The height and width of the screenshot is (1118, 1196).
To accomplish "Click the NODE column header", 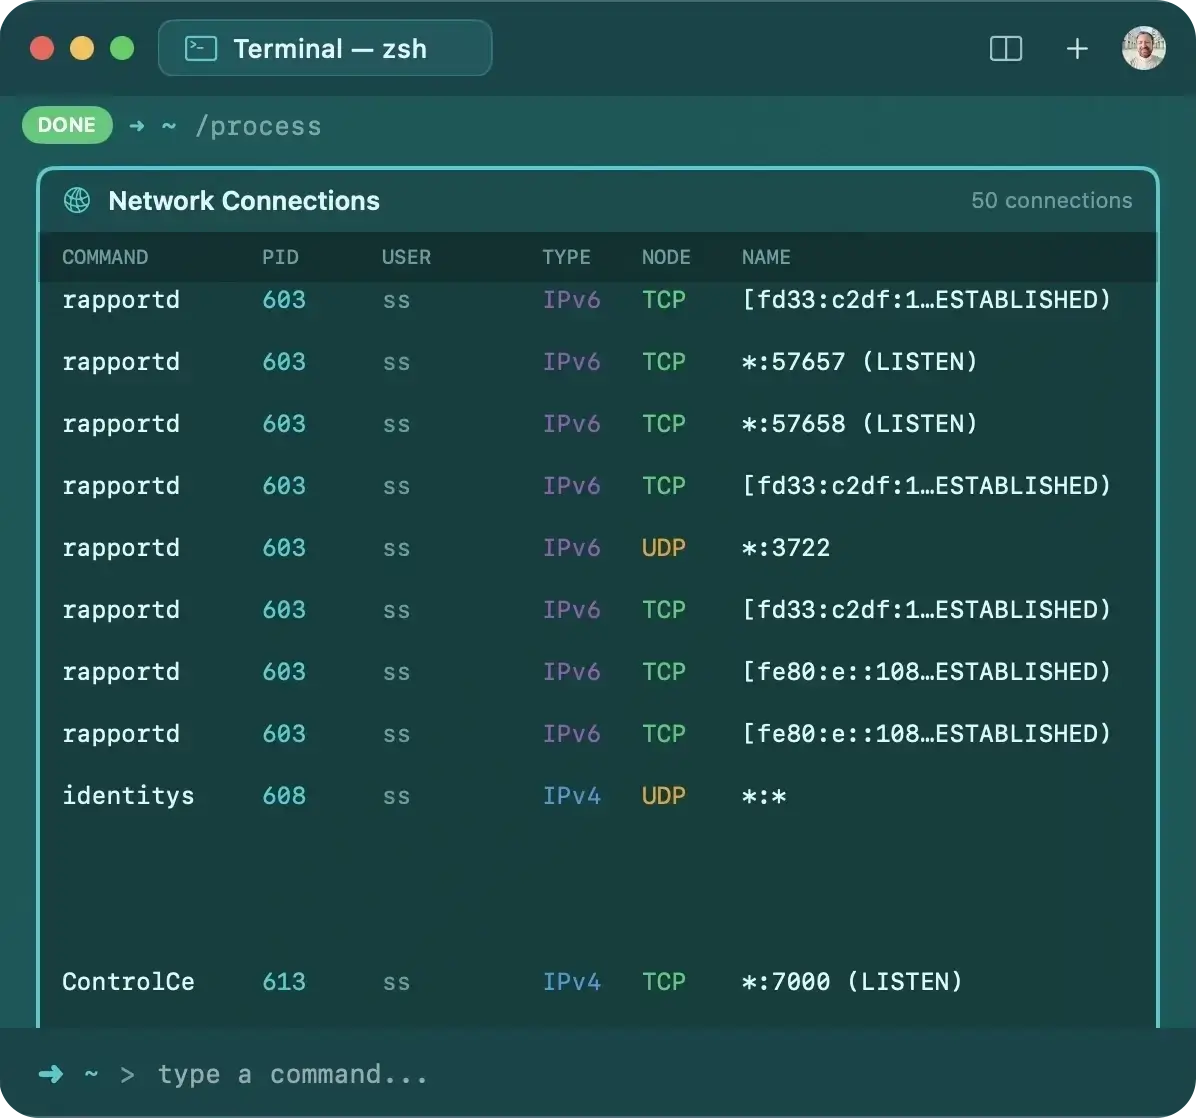I will [x=666, y=257].
